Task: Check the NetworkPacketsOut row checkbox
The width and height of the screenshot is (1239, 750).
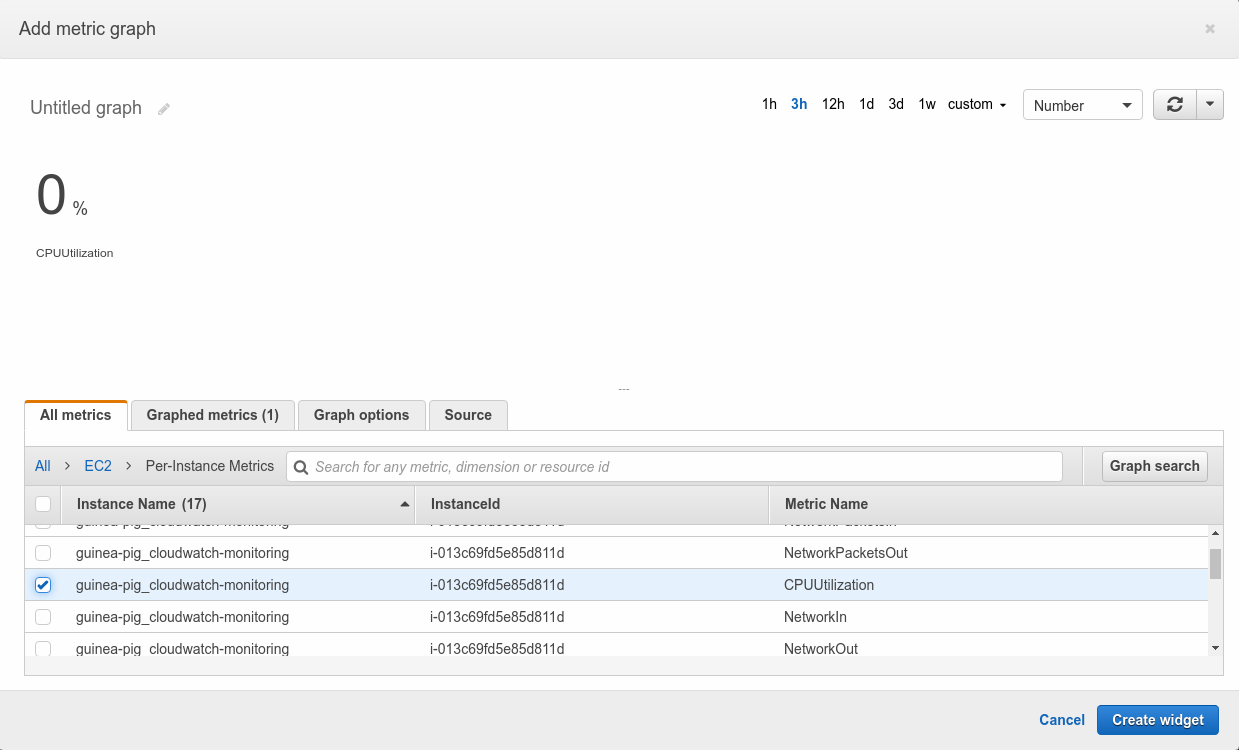Action: (x=43, y=553)
